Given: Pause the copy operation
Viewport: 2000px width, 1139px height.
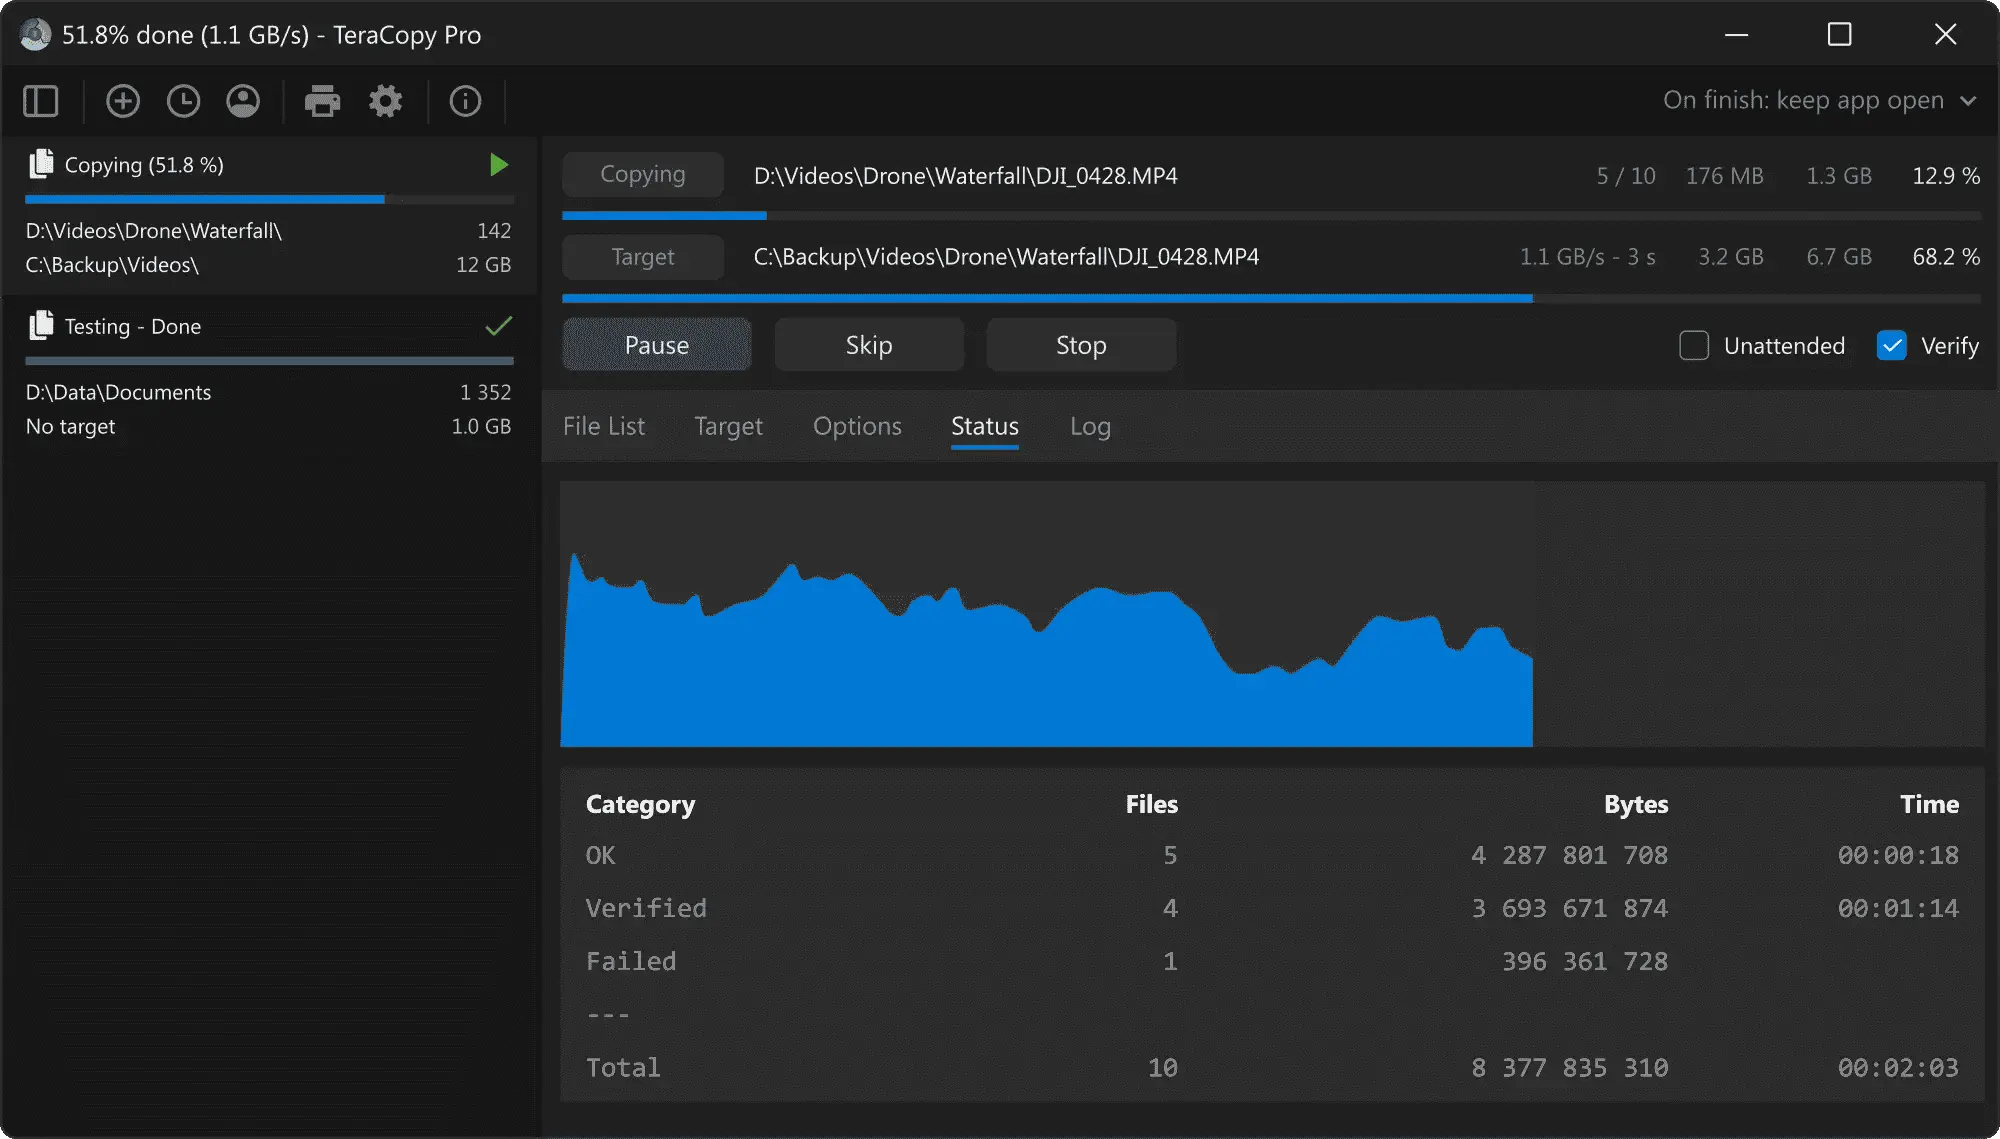Looking at the screenshot, I should [x=657, y=345].
